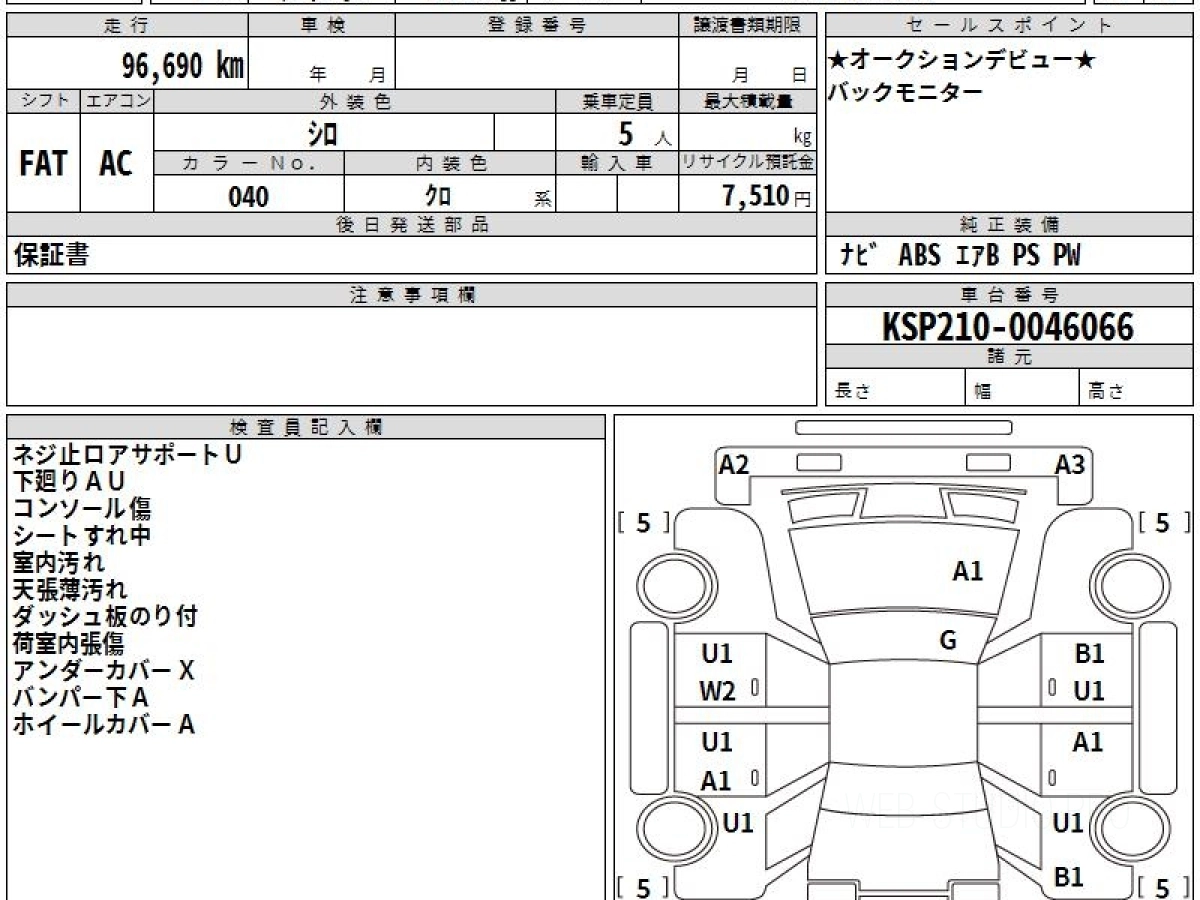Click the 純正装備 header
The image size is (1200, 900).
point(1009,225)
